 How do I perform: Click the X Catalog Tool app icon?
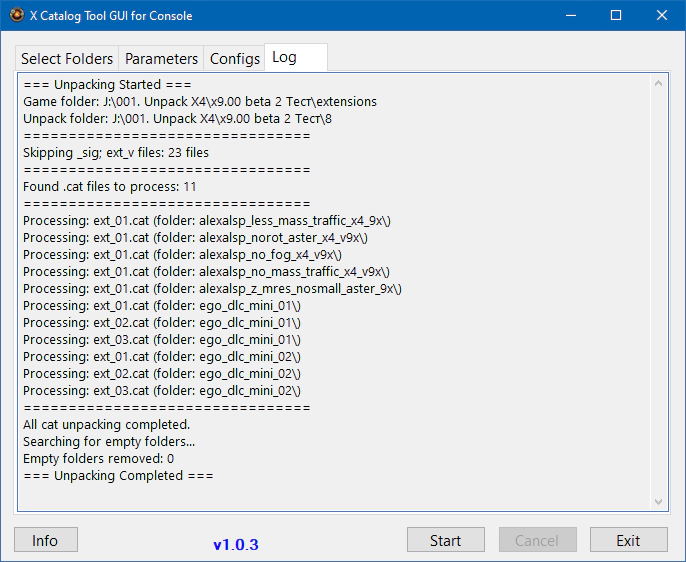[x=16, y=16]
